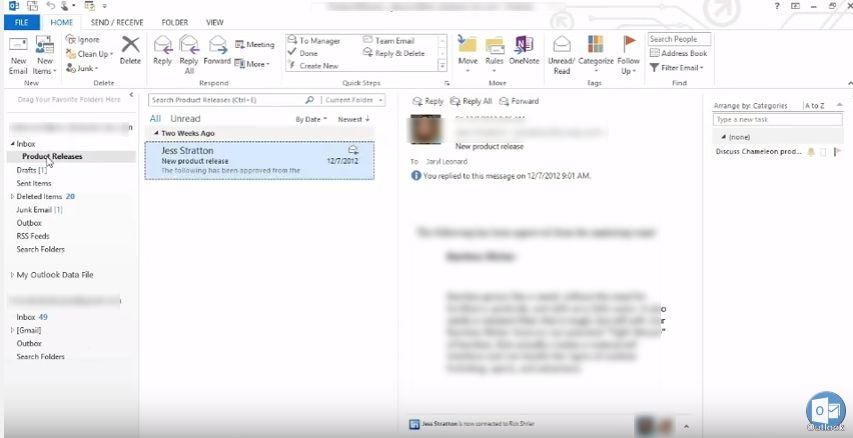853x438 pixels.
Task: Click the Meeting reply icon
Action: pyautogui.click(x=255, y=45)
